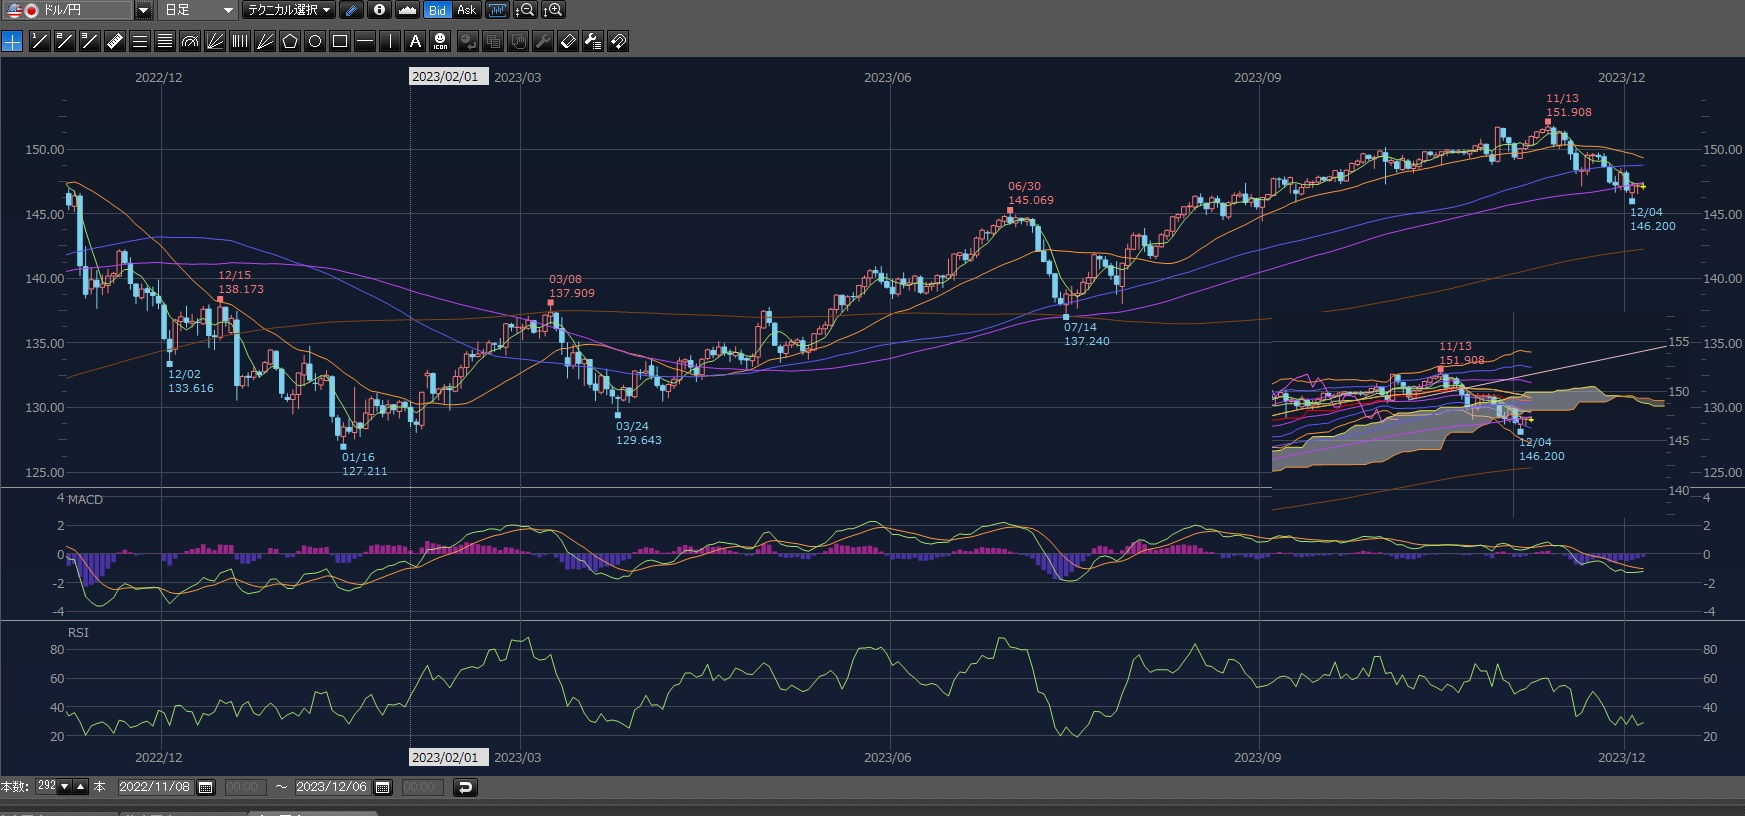Select the eraser tool in drawing toolbar
This screenshot has height=816, width=1745.
tap(567, 41)
